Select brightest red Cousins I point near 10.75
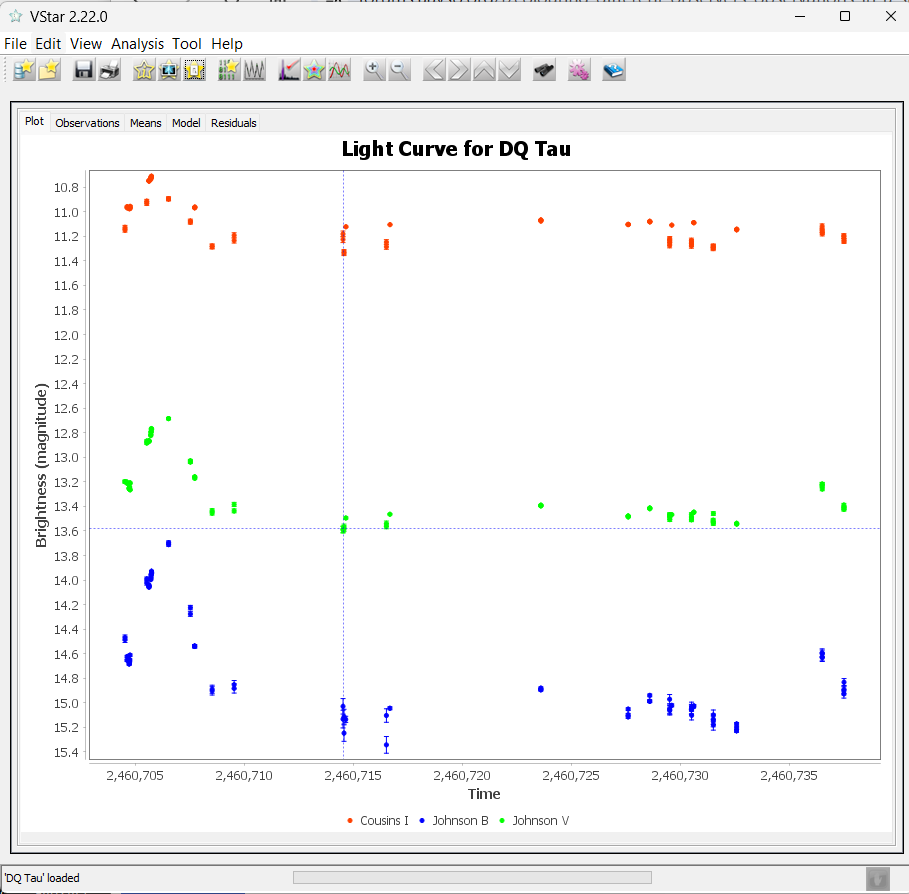Image resolution: width=909 pixels, height=894 pixels. coord(151,177)
